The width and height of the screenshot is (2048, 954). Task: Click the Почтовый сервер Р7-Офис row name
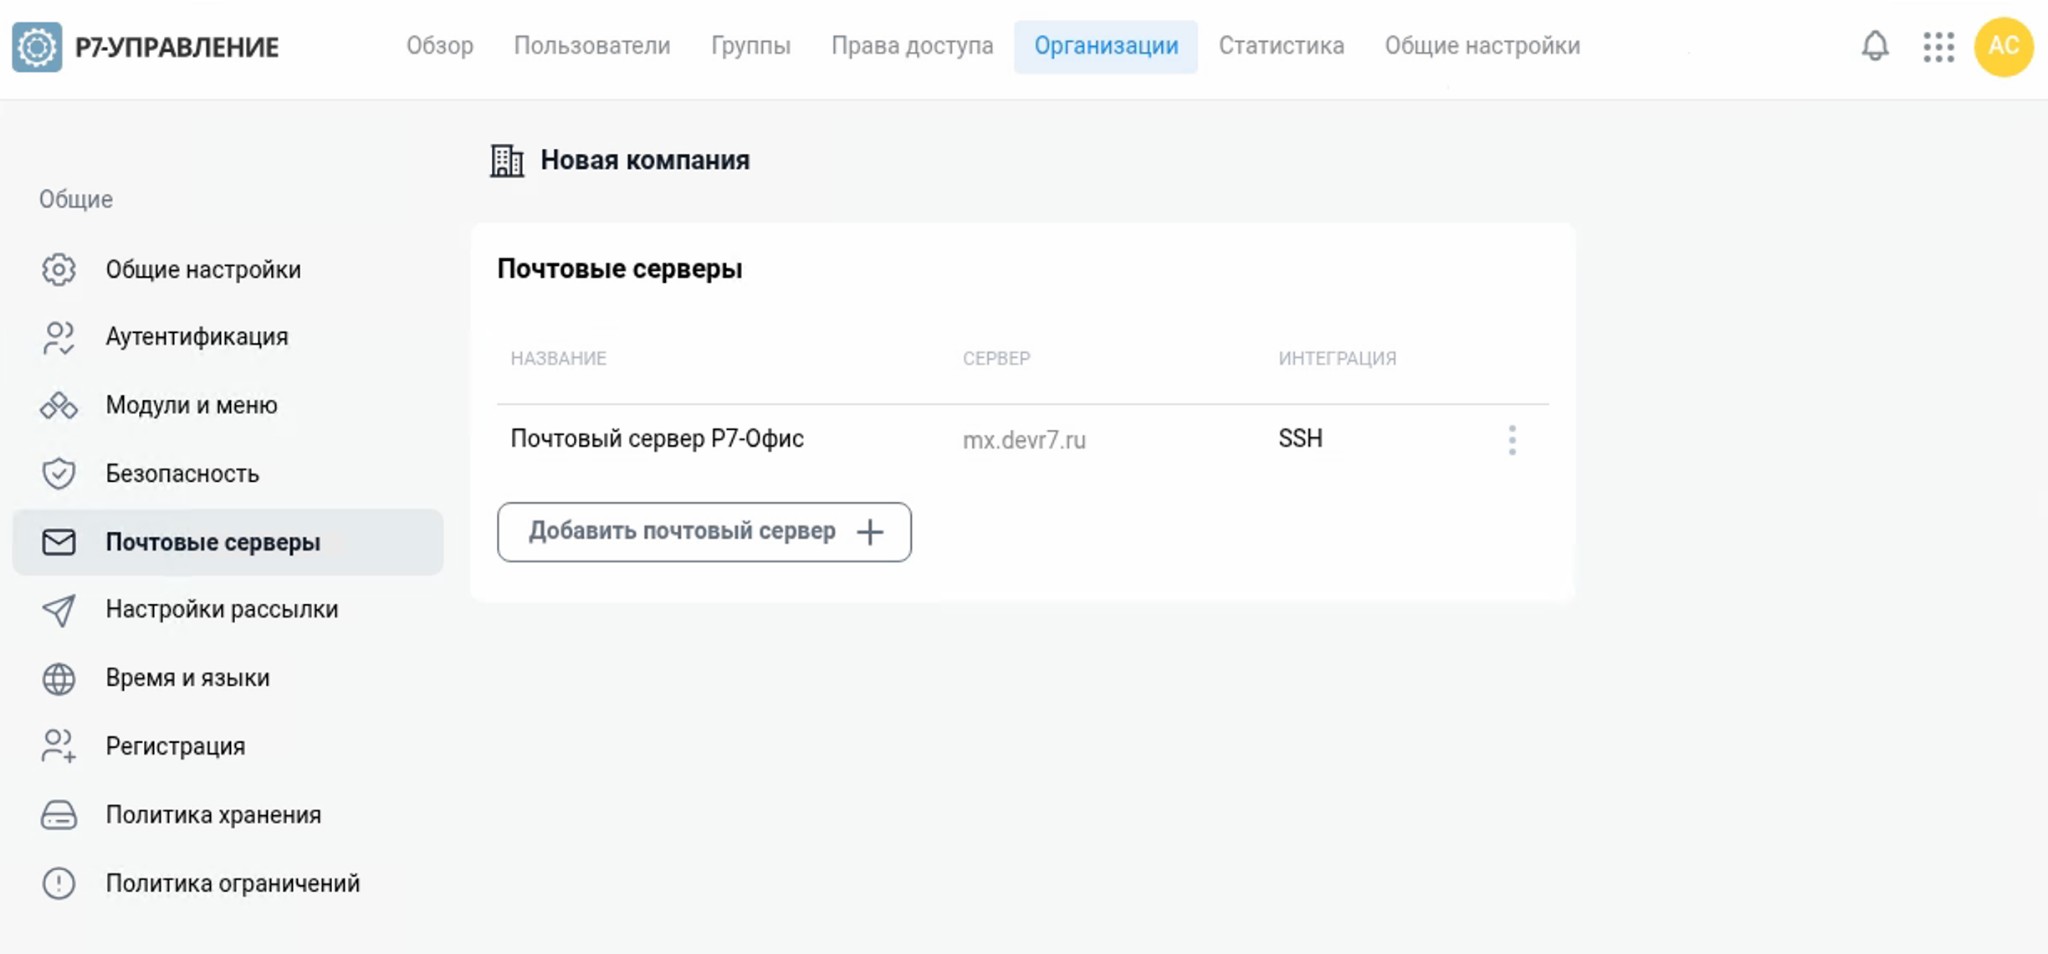657,439
